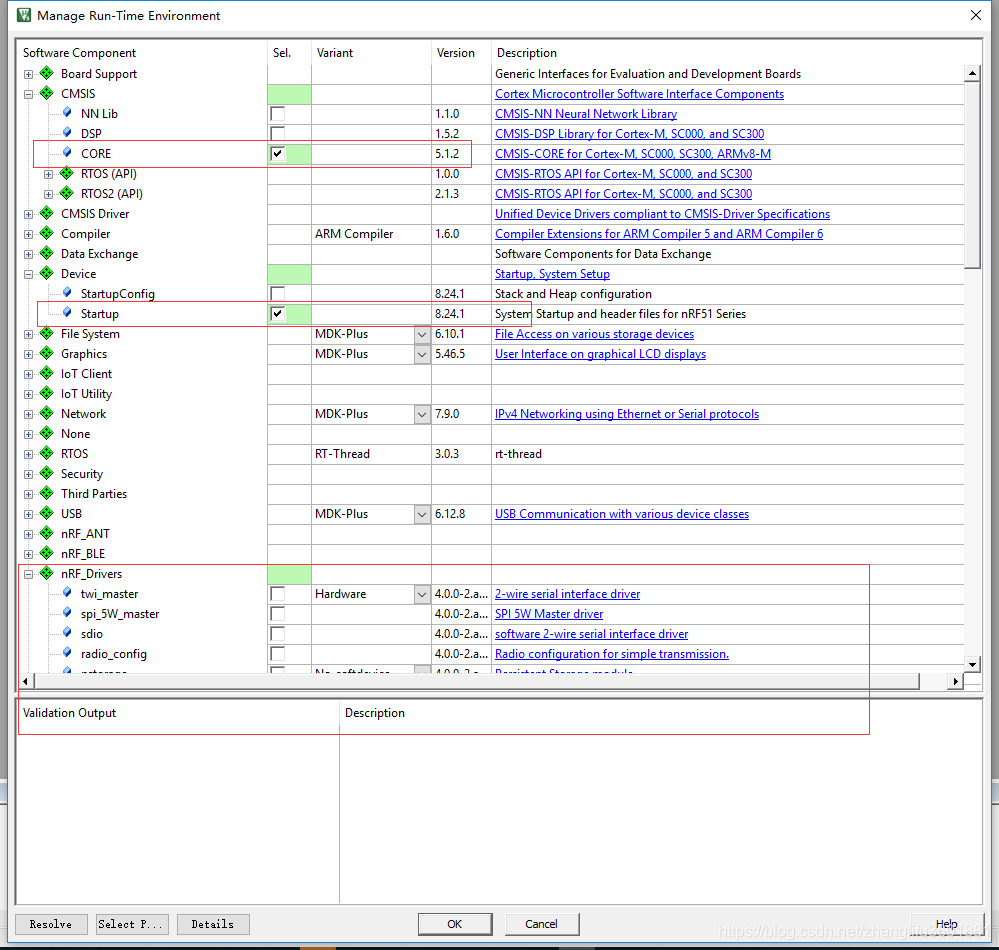999x950 pixels.
Task: Disable the Startup checkbox under Device
Action: click(276, 313)
